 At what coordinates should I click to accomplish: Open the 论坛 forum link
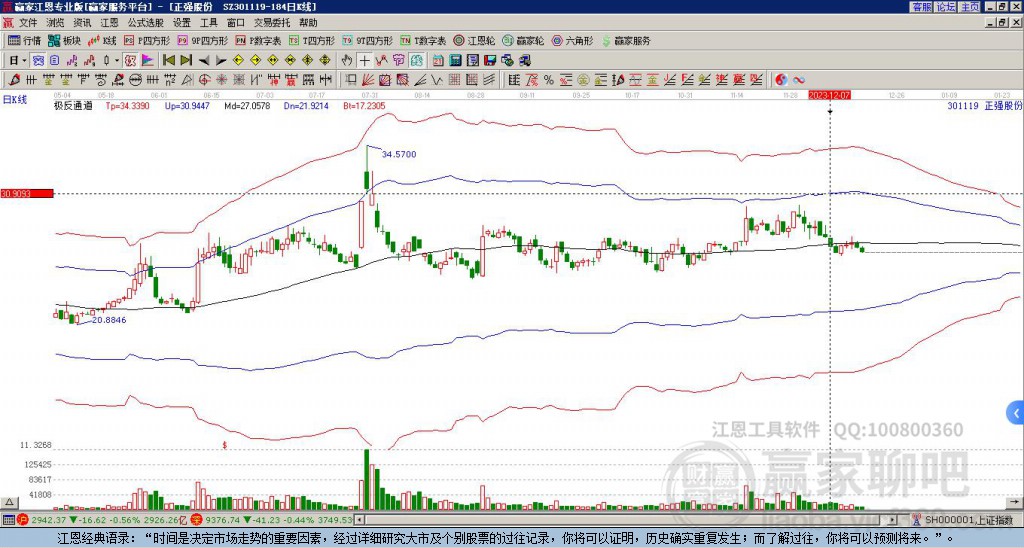click(x=946, y=7)
